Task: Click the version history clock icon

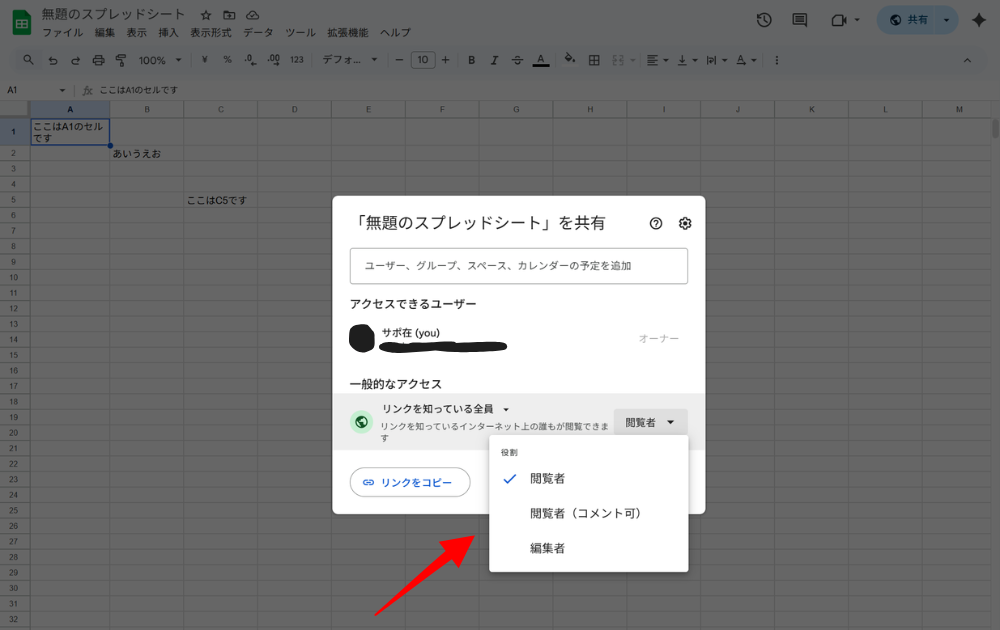Action: pos(764,20)
